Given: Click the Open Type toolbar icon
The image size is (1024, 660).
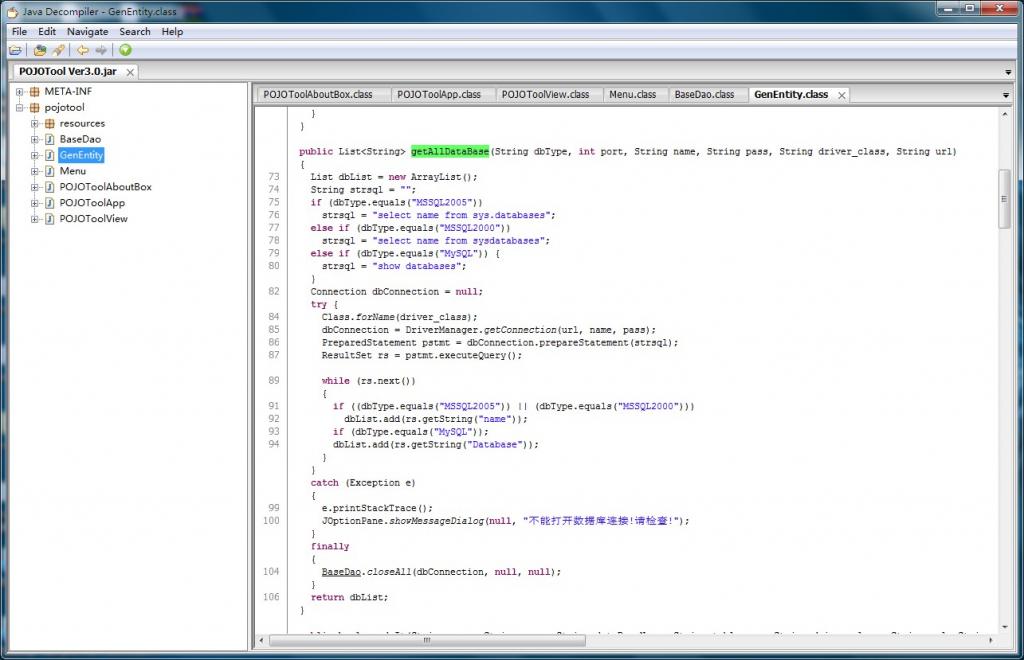Looking at the screenshot, I should 40,50.
